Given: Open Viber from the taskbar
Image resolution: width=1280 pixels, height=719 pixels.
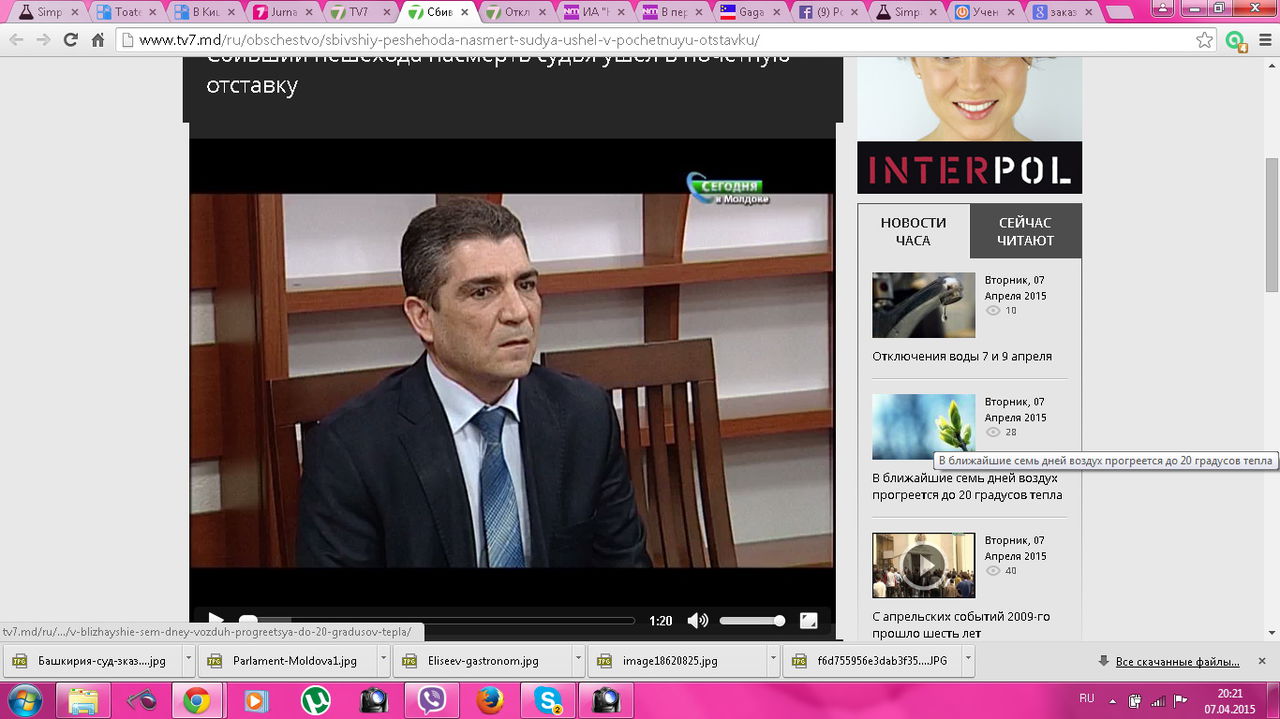Looking at the screenshot, I should click(433, 700).
